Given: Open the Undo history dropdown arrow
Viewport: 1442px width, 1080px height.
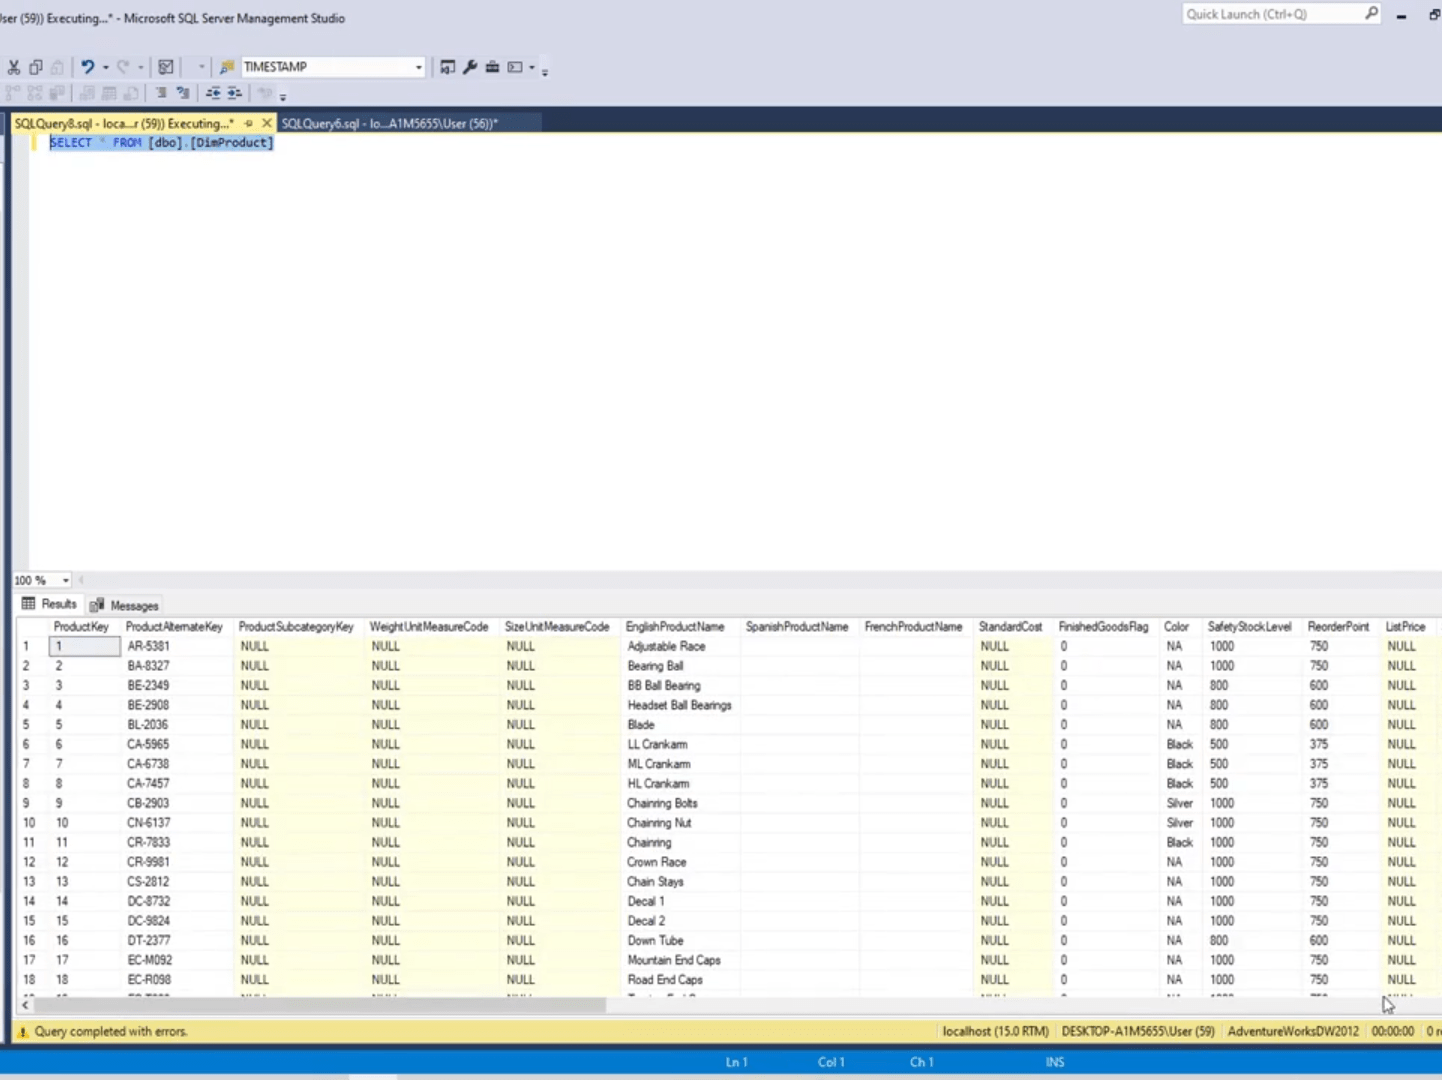Looking at the screenshot, I should click(x=105, y=67).
